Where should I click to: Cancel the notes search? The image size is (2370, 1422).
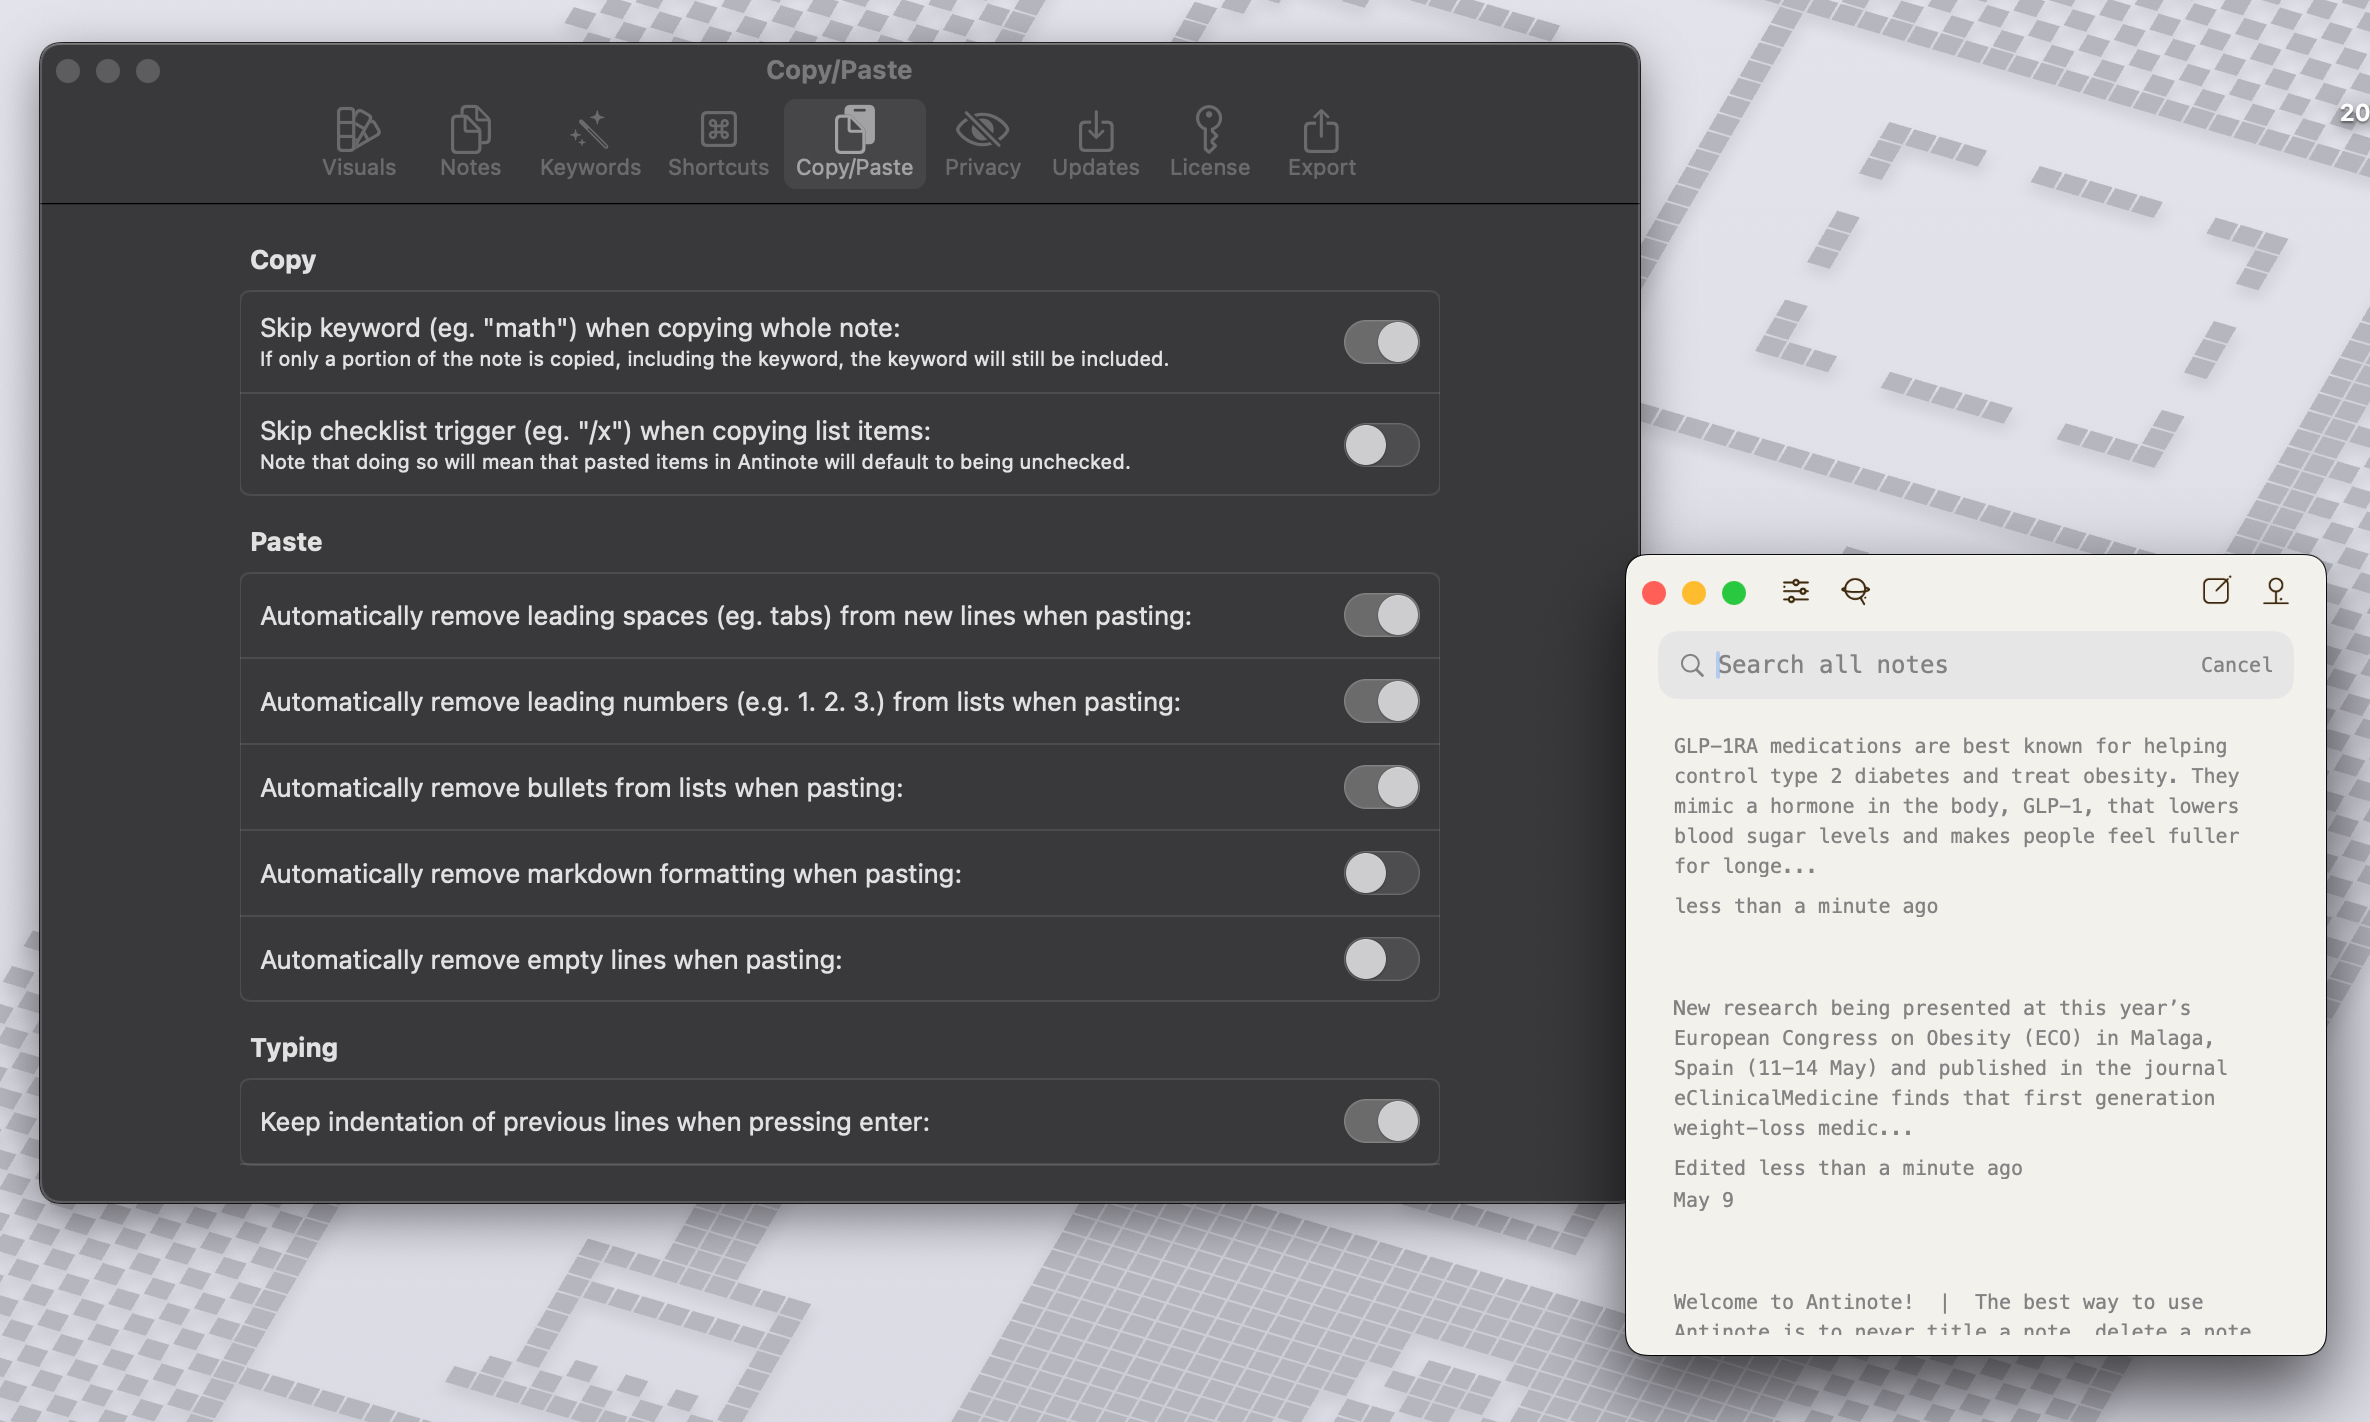[2235, 664]
